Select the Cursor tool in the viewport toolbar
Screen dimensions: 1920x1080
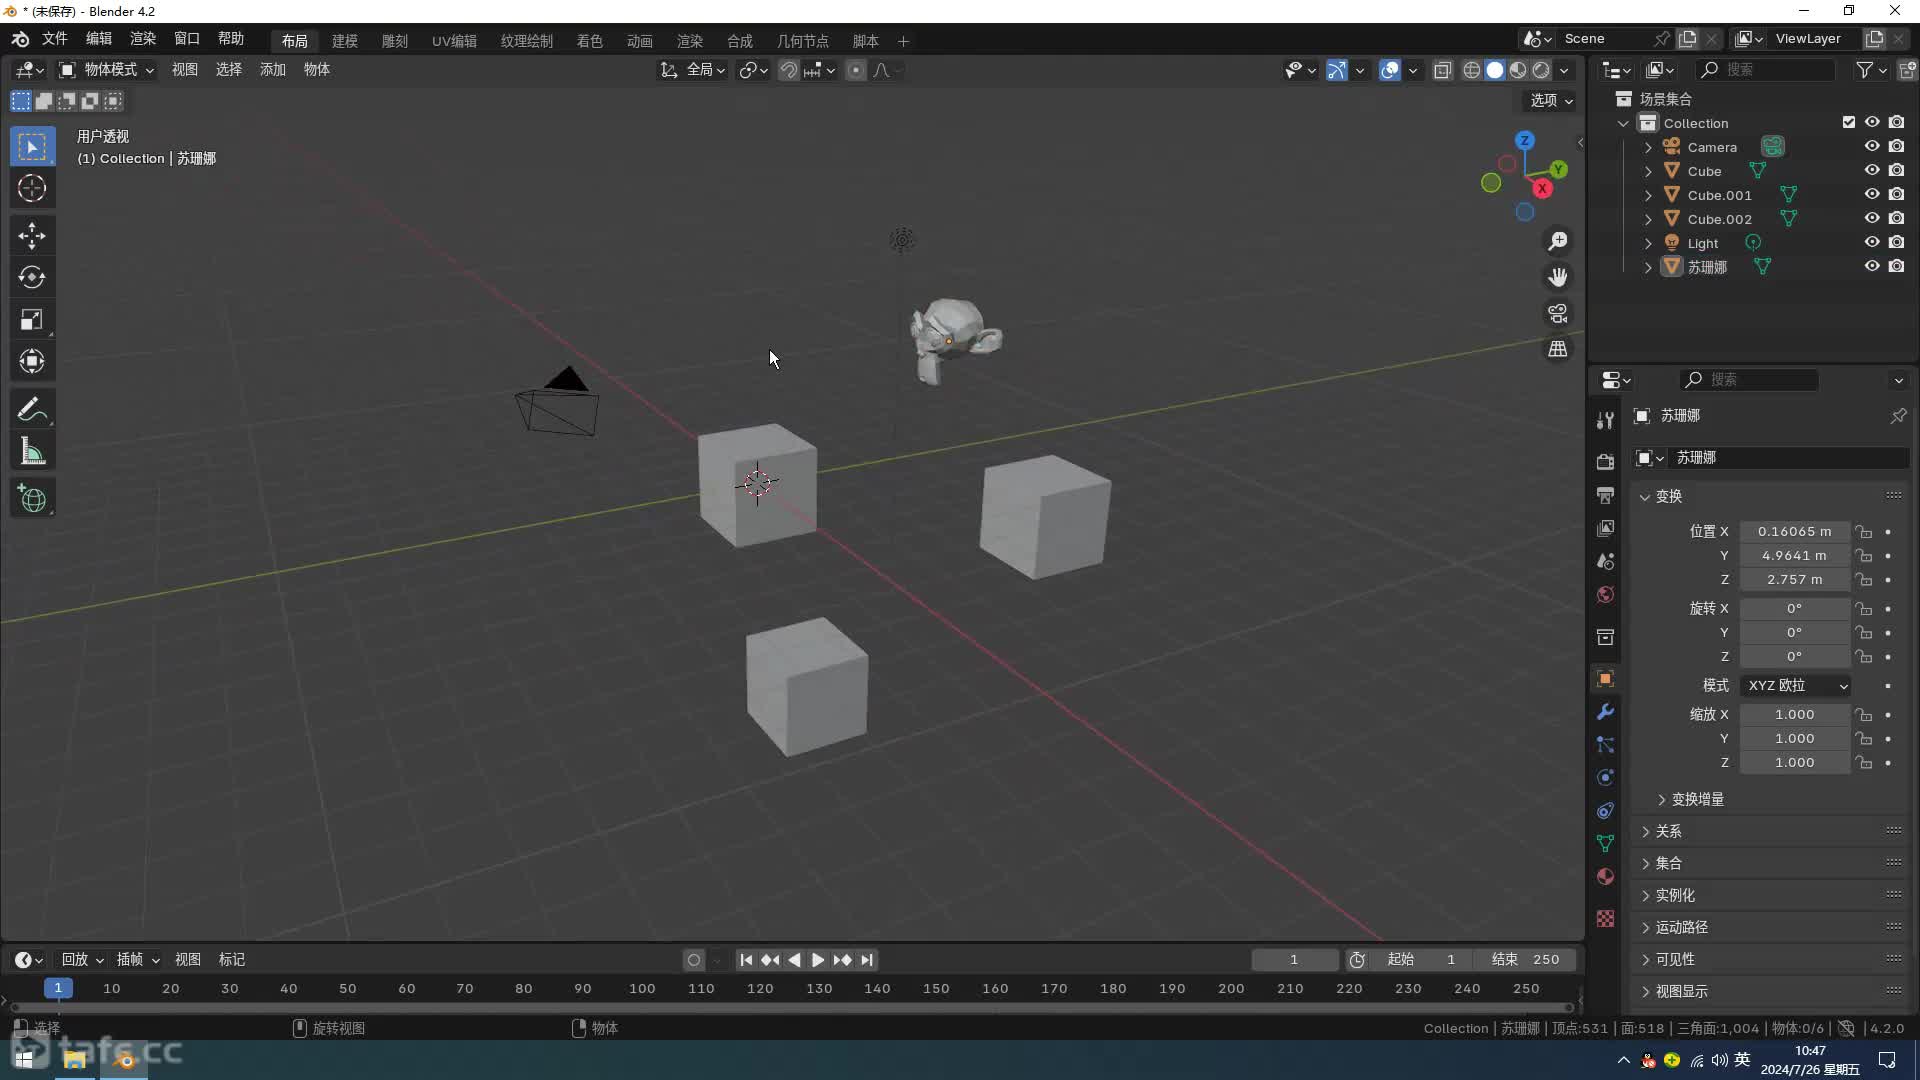click(32, 188)
